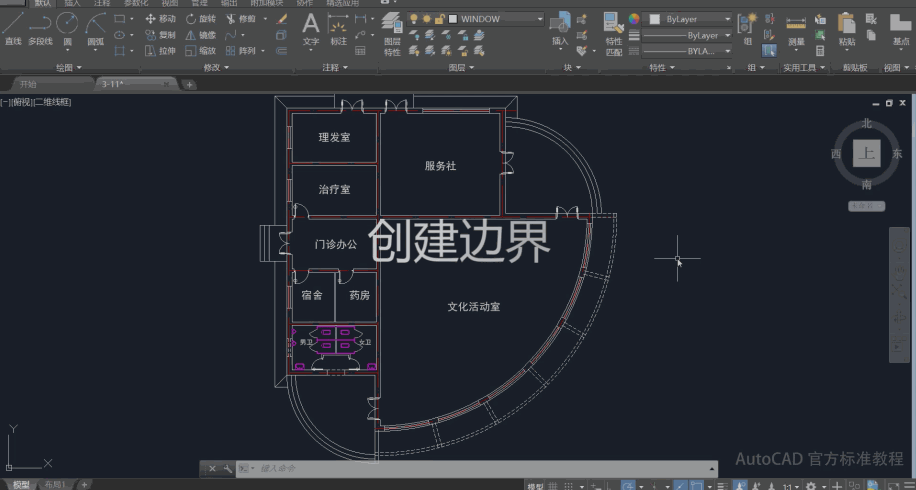Screen dimensions: 916x490
Task: Click the Array (阵列) tool
Action: click(x=241, y=51)
